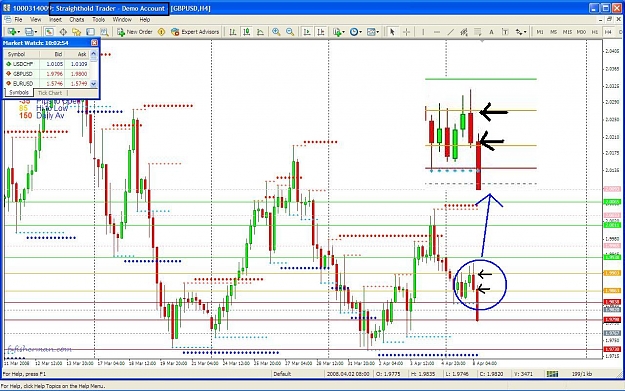Toggle the Expert Advisors button
Viewport: 625px width, 391px height.
click(x=195, y=32)
